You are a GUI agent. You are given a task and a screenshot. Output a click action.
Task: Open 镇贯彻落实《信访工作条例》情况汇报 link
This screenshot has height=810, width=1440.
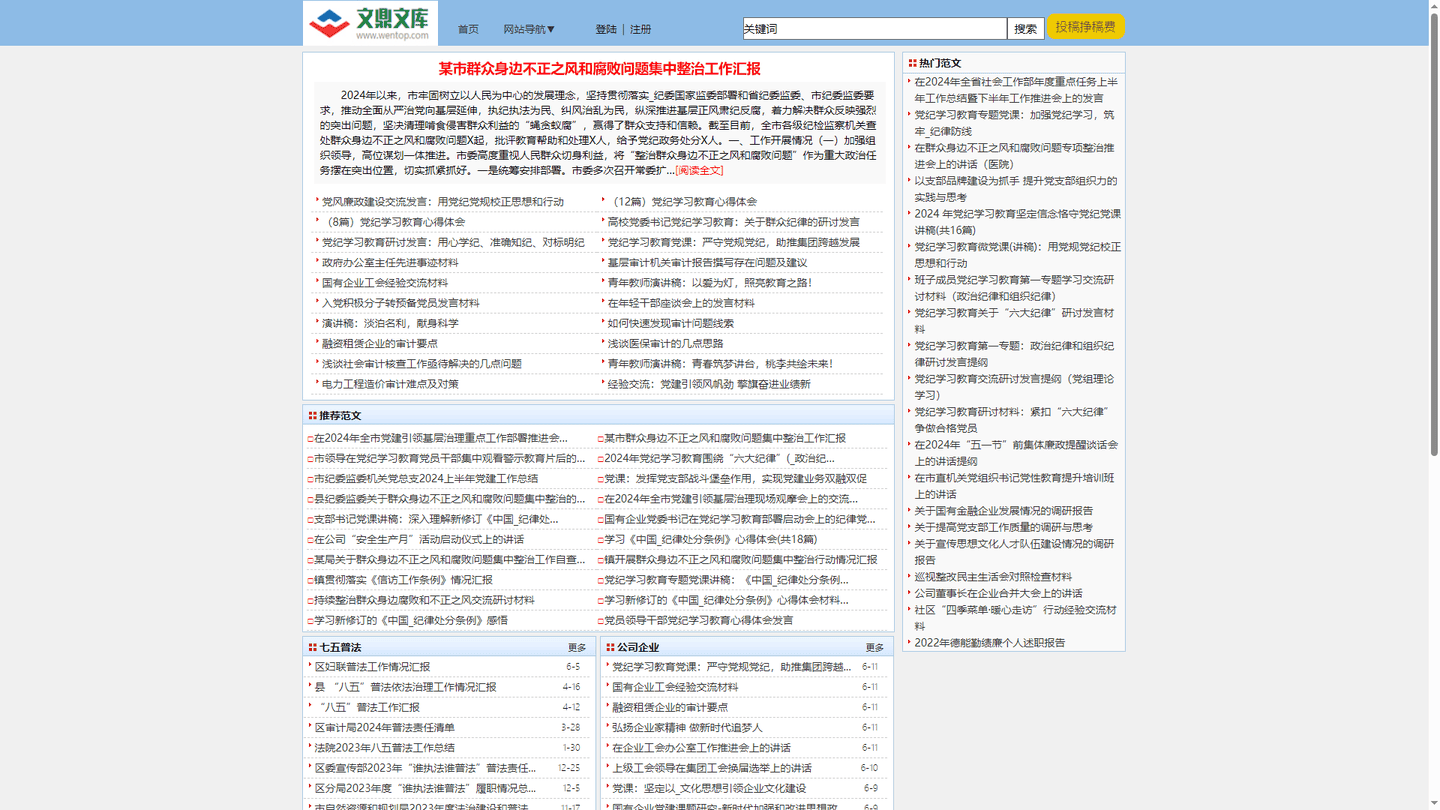pos(403,580)
